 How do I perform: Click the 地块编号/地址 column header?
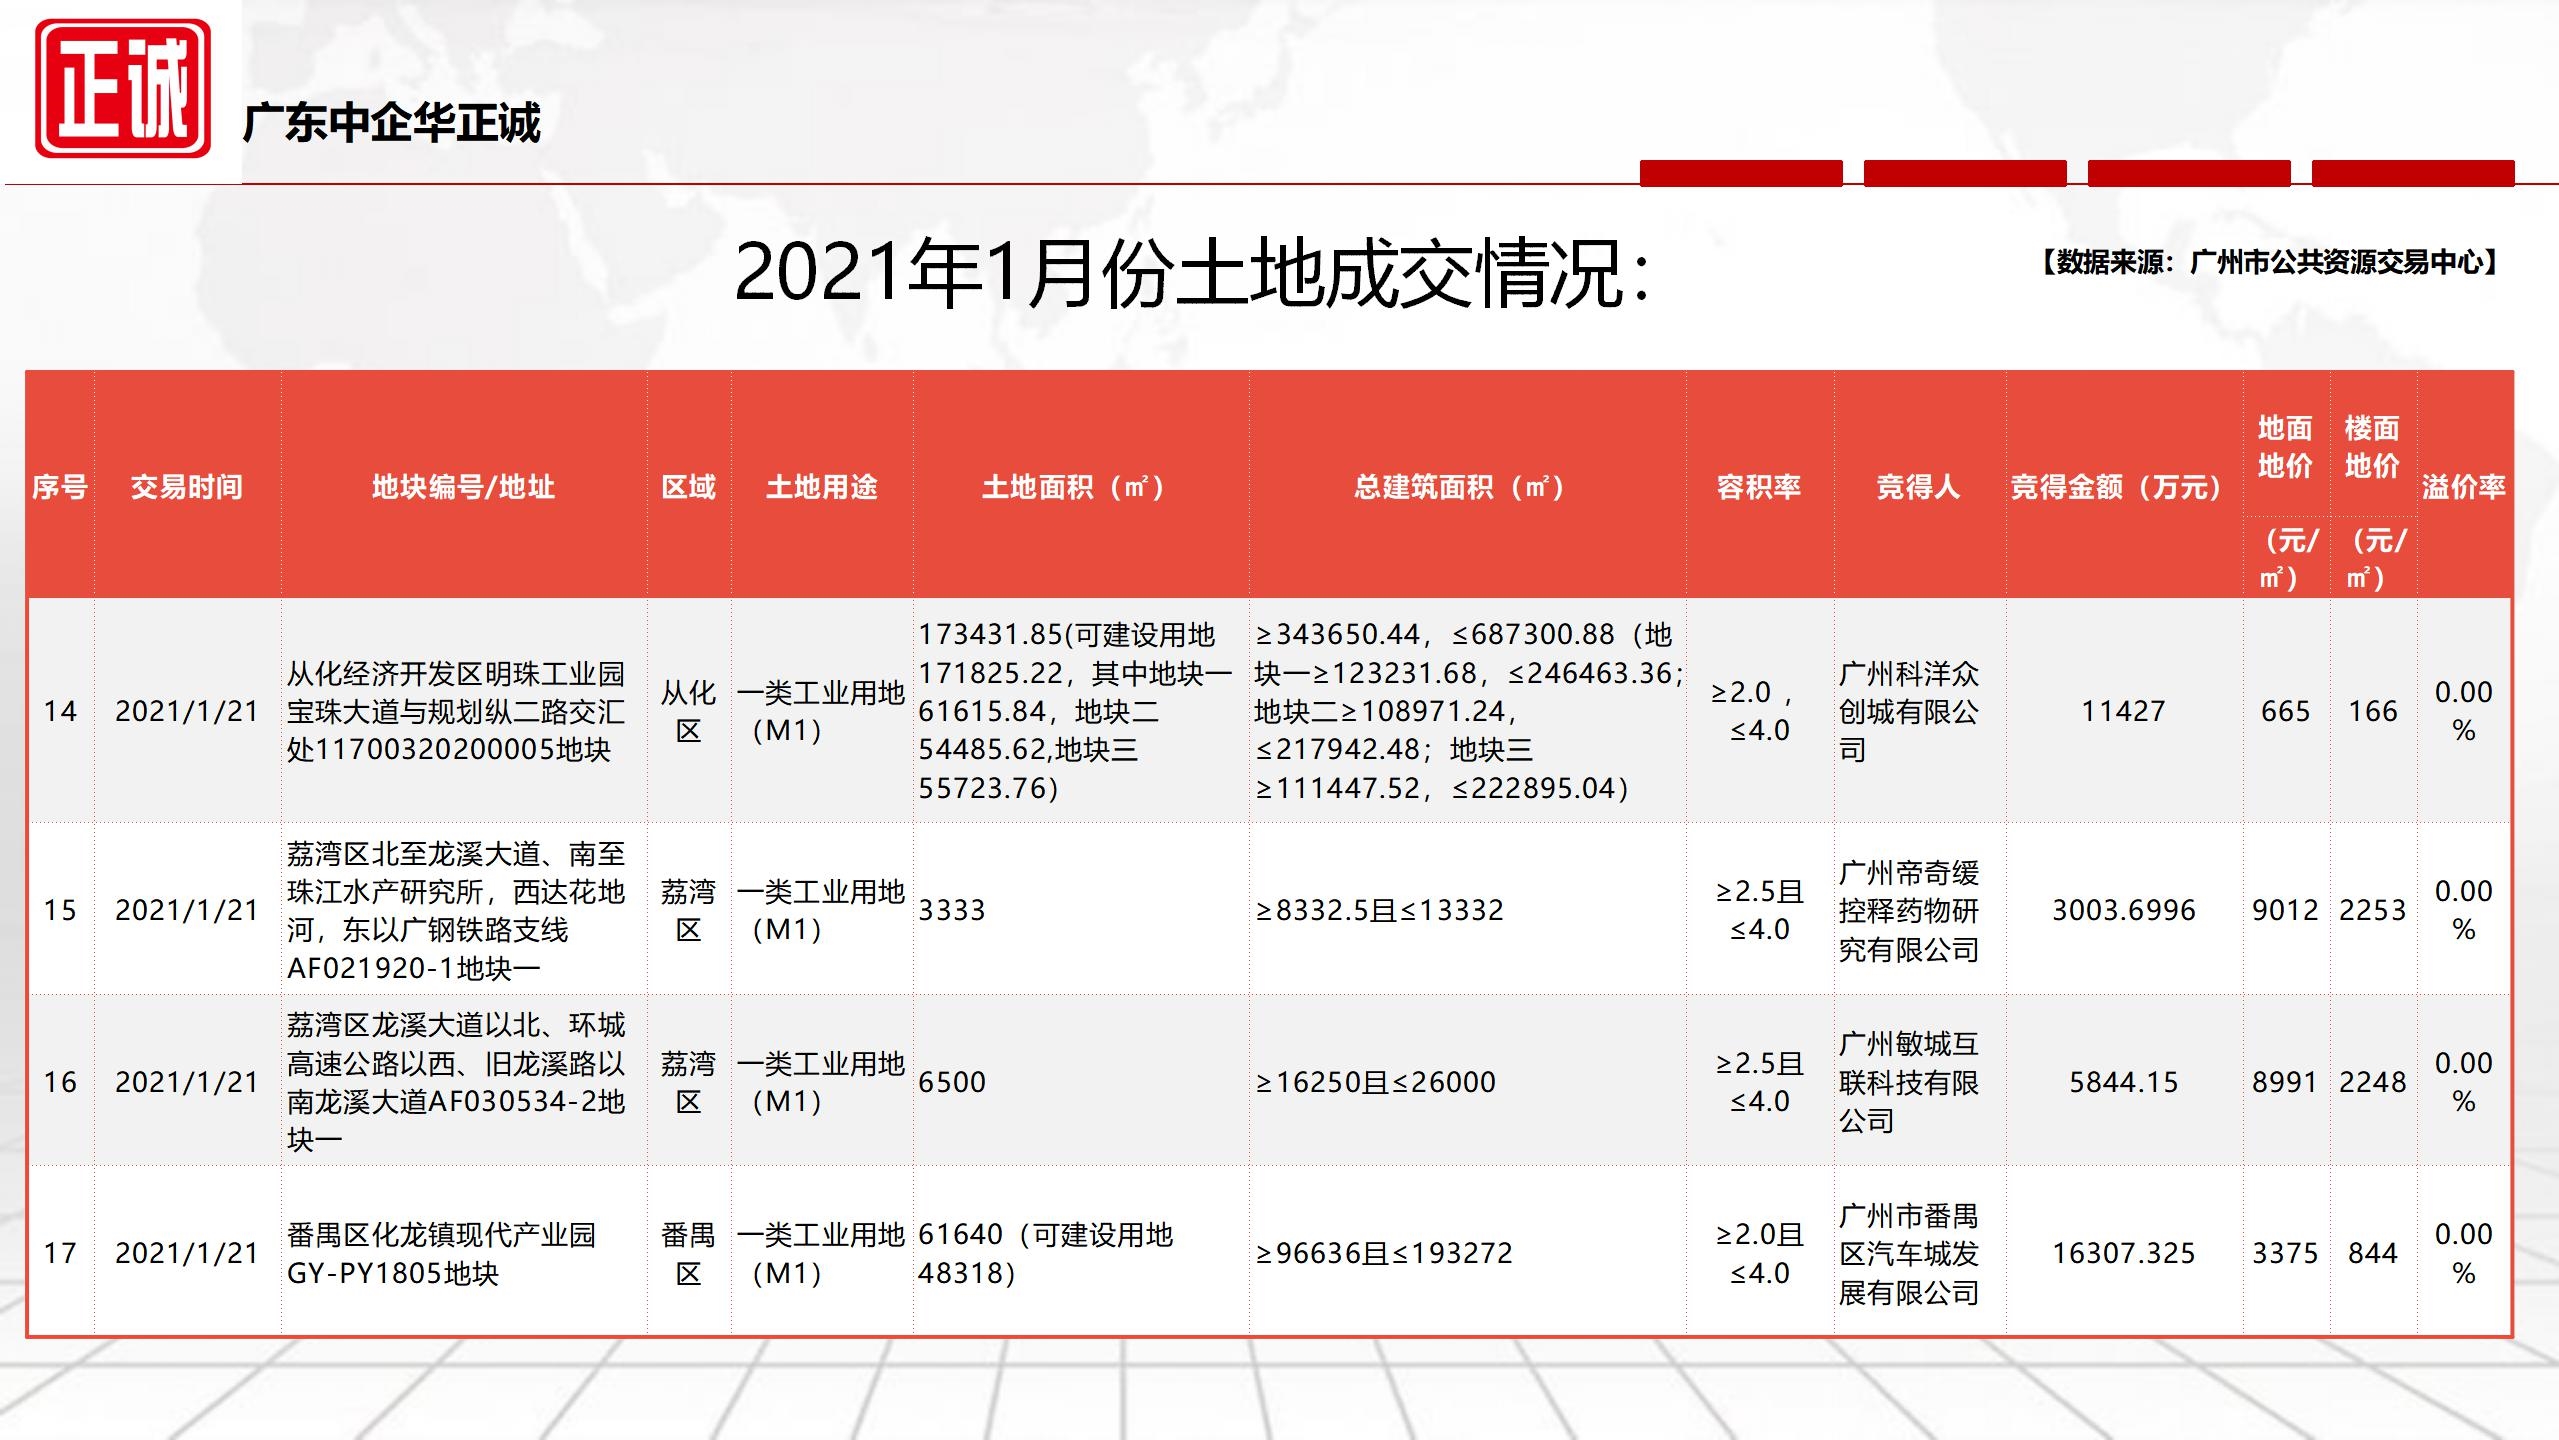[463, 487]
